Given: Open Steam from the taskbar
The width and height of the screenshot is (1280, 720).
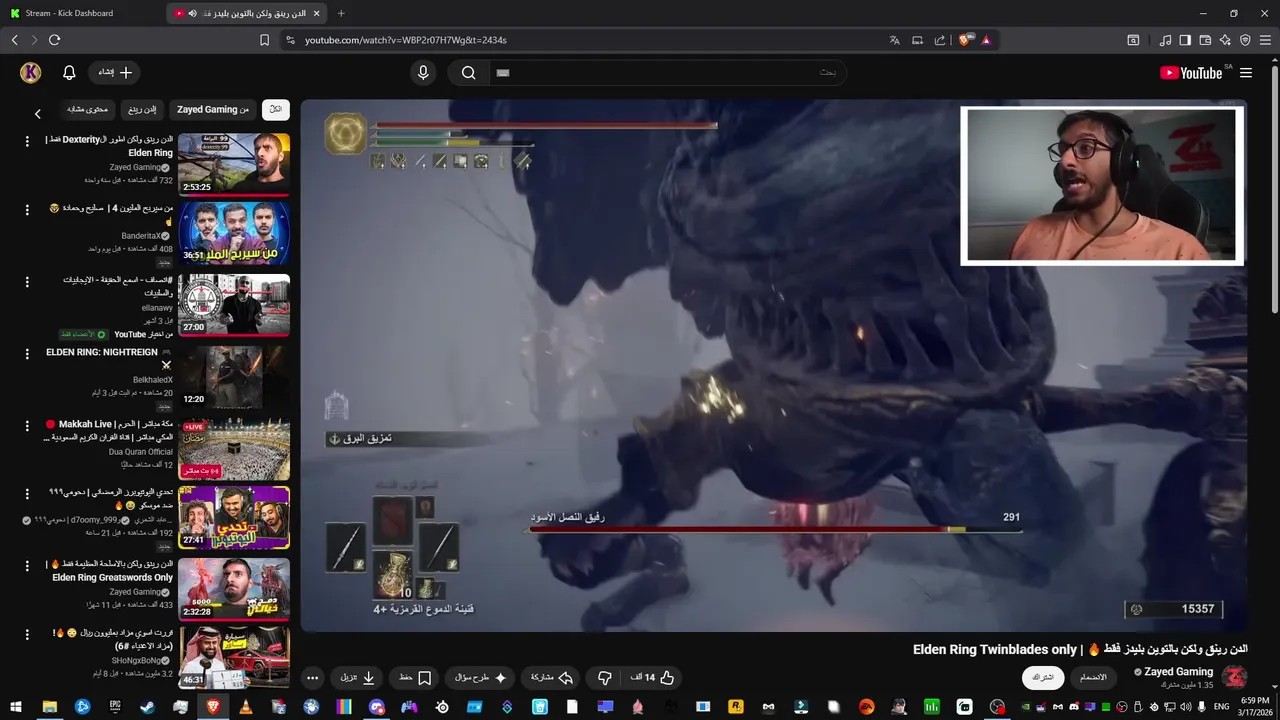Looking at the screenshot, I should [x=147, y=707].
